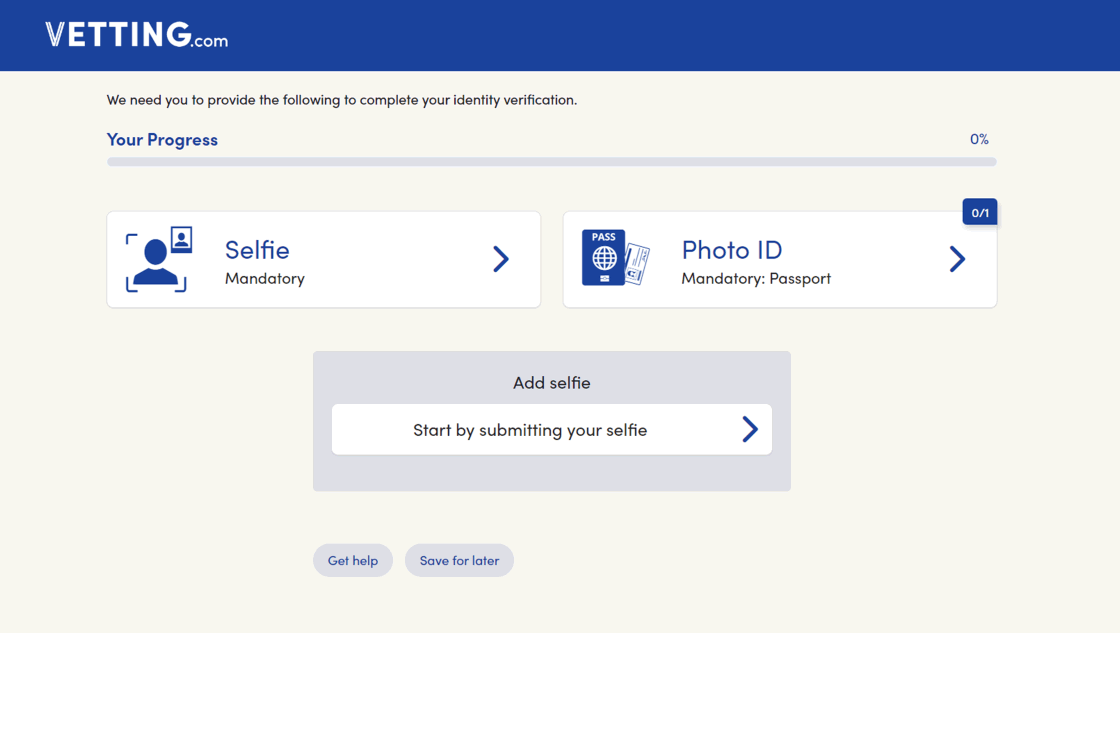Click the Vetting.com logo

pos(136,35)
